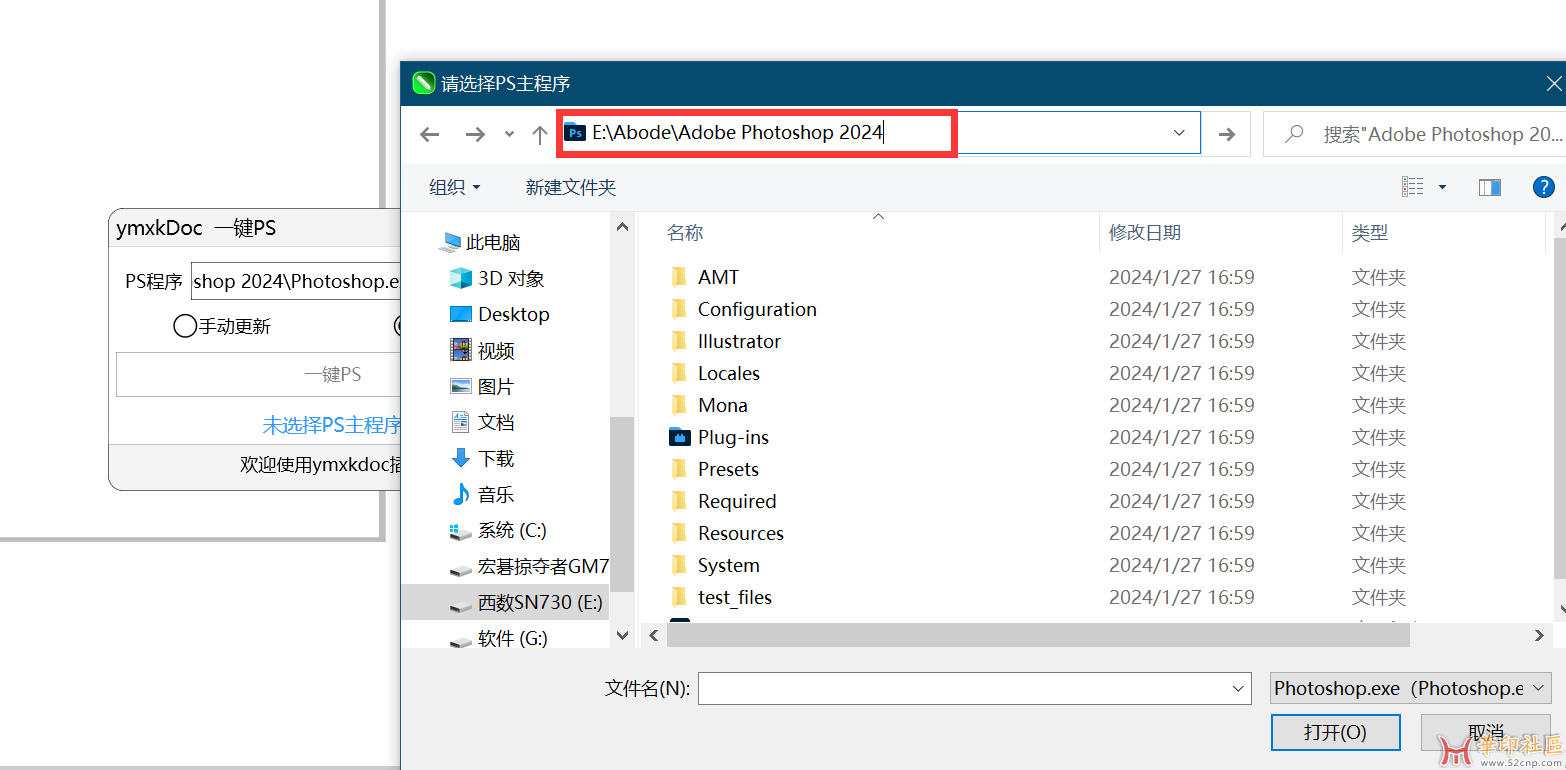Screen dimensions: 1566x770
Task: Expand the address bar history dropdown
Action: pos(1179,133)
